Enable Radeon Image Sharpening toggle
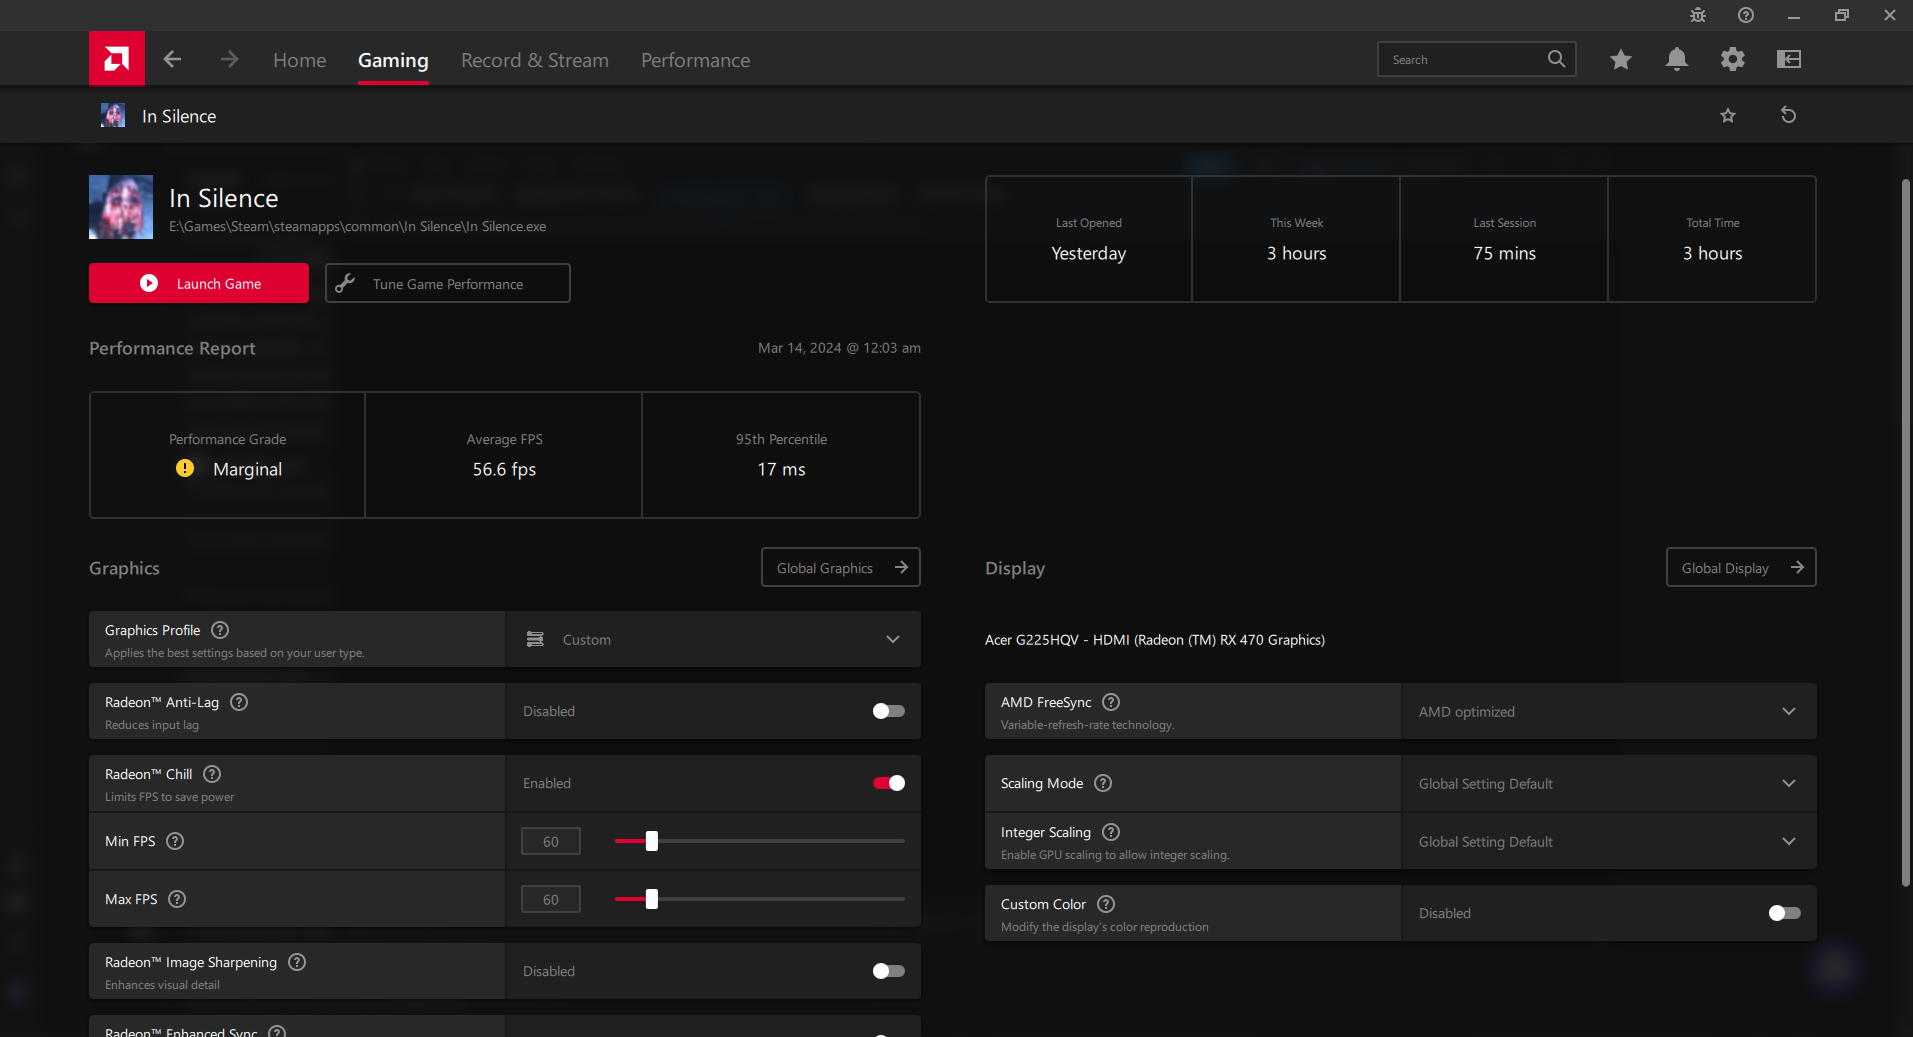 click(x=888, y=971)
